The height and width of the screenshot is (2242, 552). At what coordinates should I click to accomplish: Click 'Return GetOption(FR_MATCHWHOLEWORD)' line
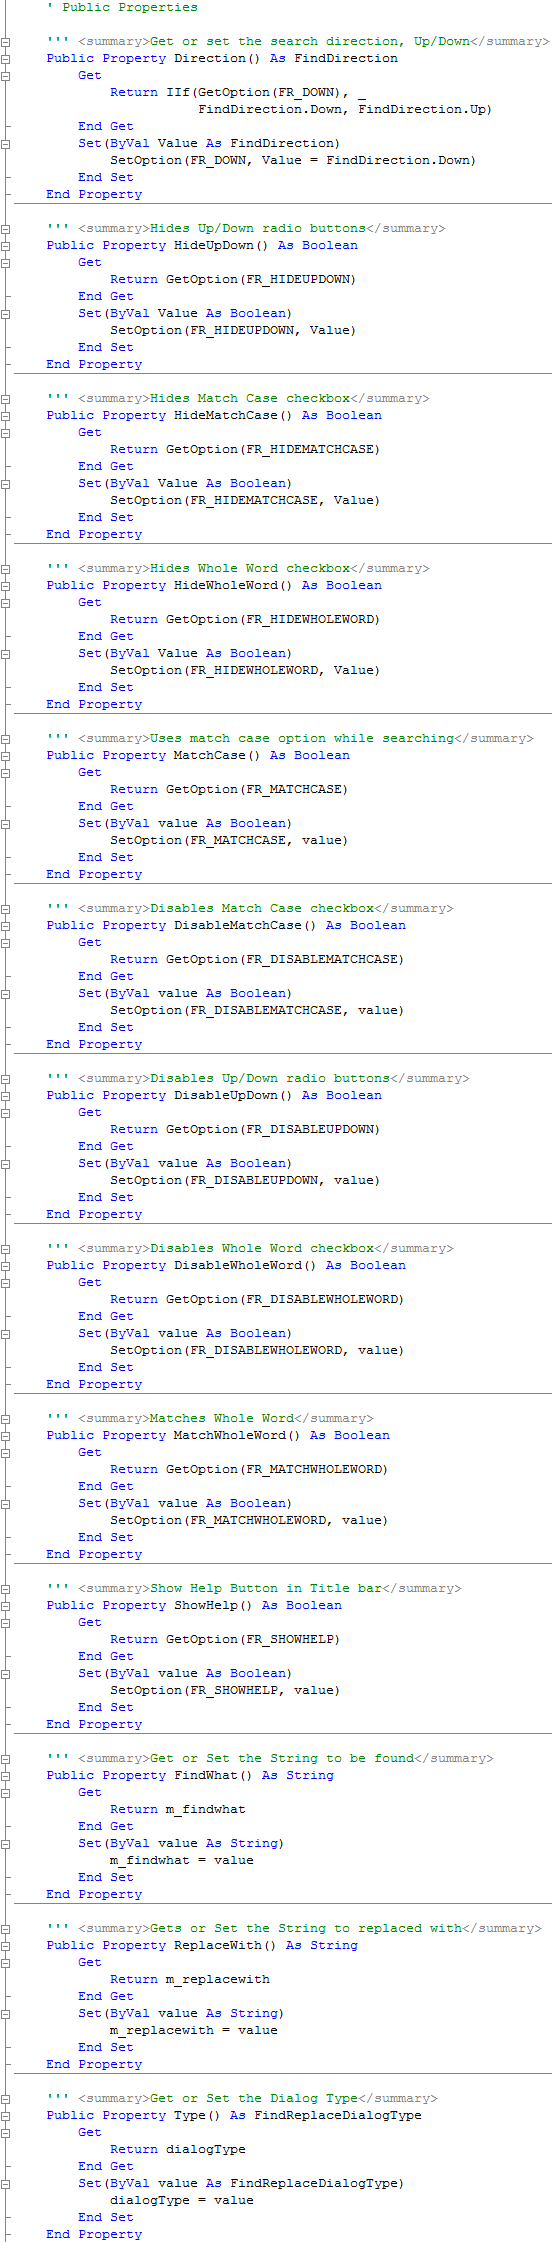click(249, 1469)
